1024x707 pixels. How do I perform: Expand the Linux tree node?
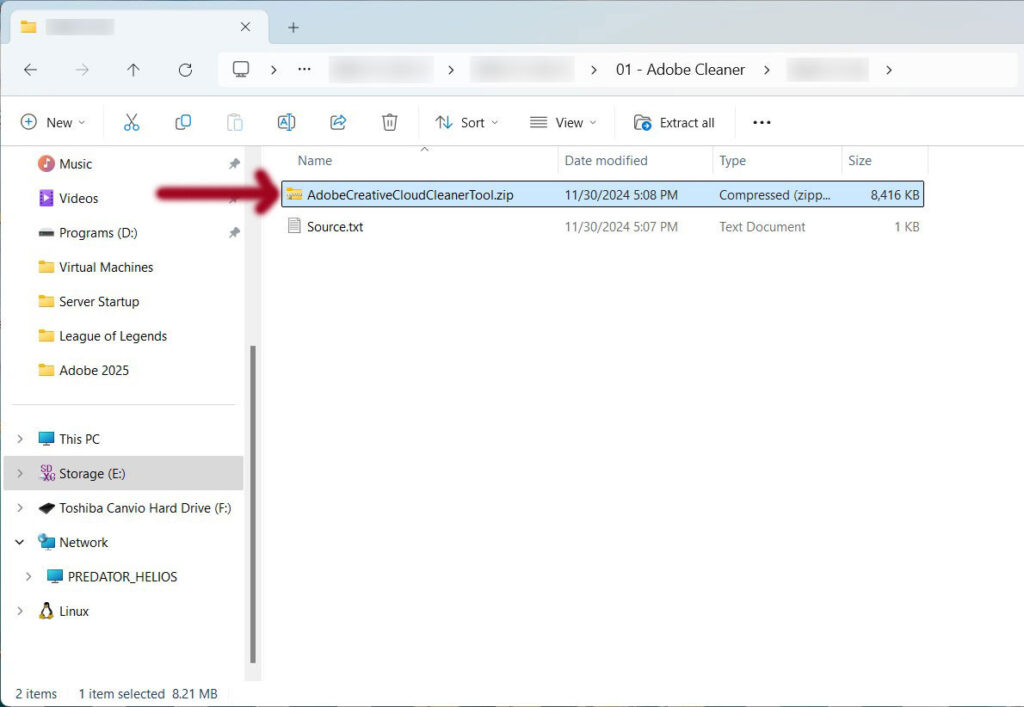[20, 611]
